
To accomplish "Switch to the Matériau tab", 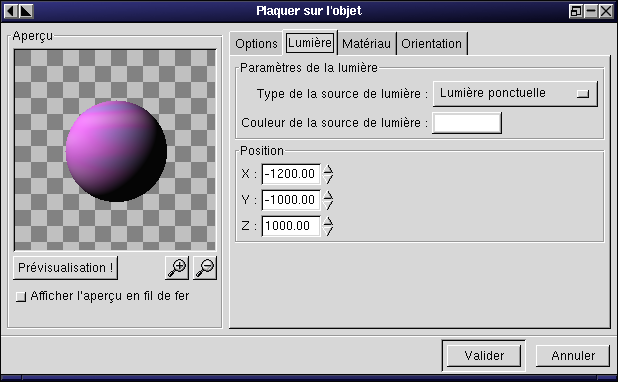I will click(x=366, y=43).
